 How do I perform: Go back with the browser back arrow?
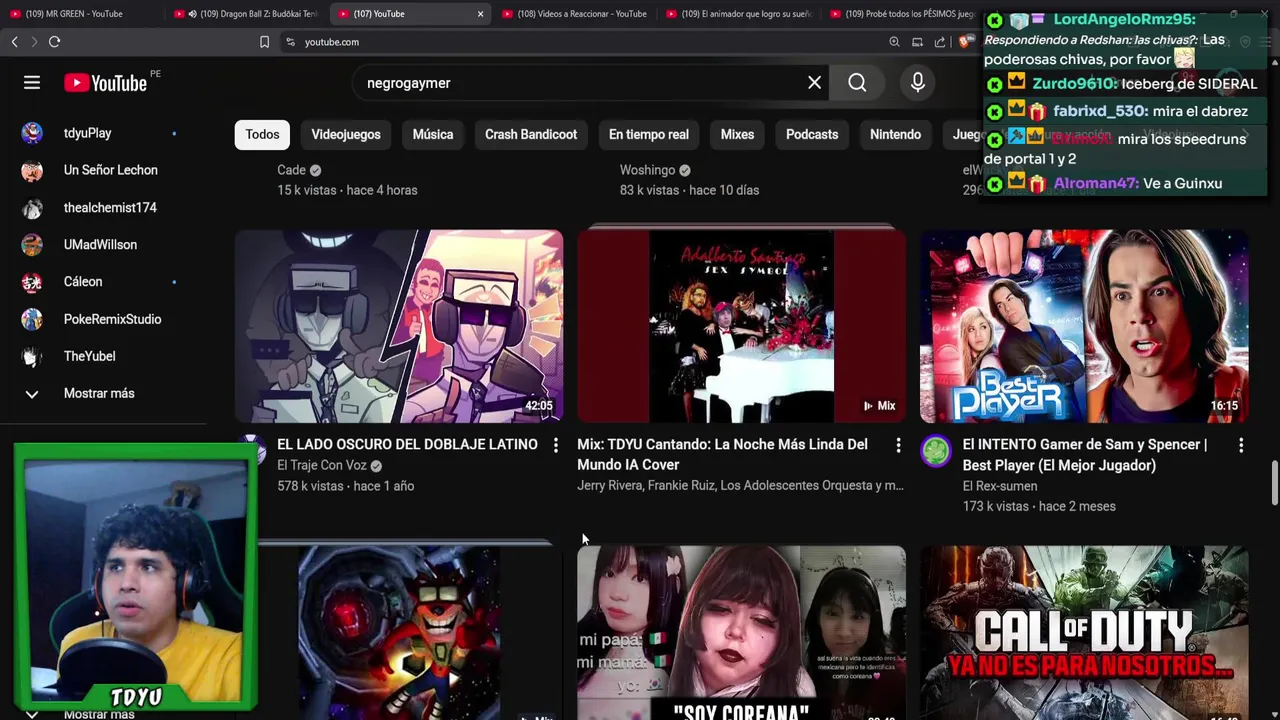pyautogui.click(x=14, y=42)
